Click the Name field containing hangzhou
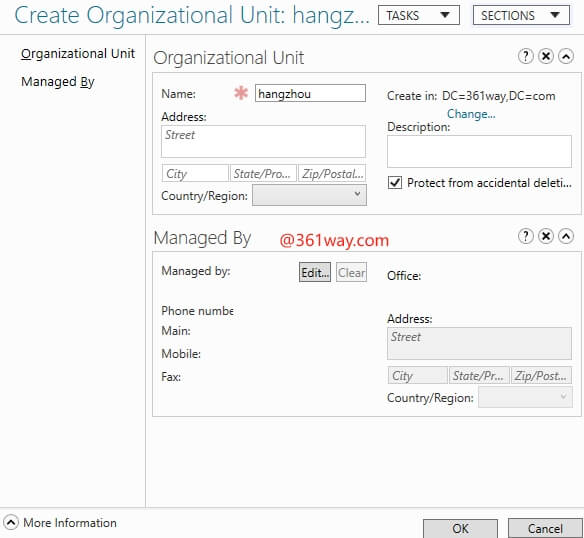This screenshot has width=584, height=538. (x=310, y=93)
